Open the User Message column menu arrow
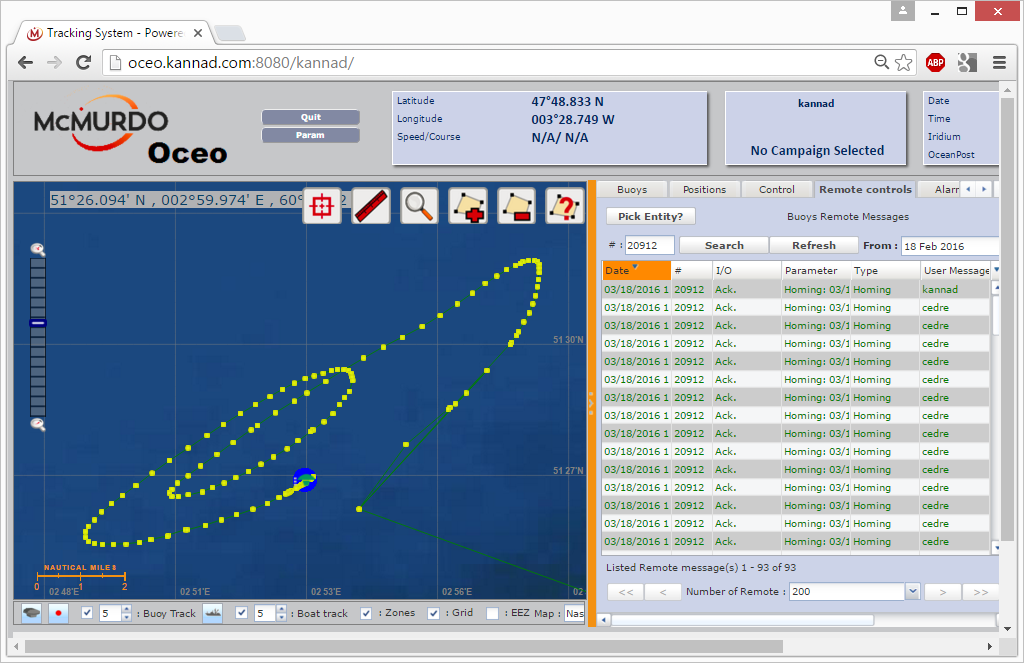Image resolution: width=1024 pixels, height=663 pixels. (x=996, y=270)
